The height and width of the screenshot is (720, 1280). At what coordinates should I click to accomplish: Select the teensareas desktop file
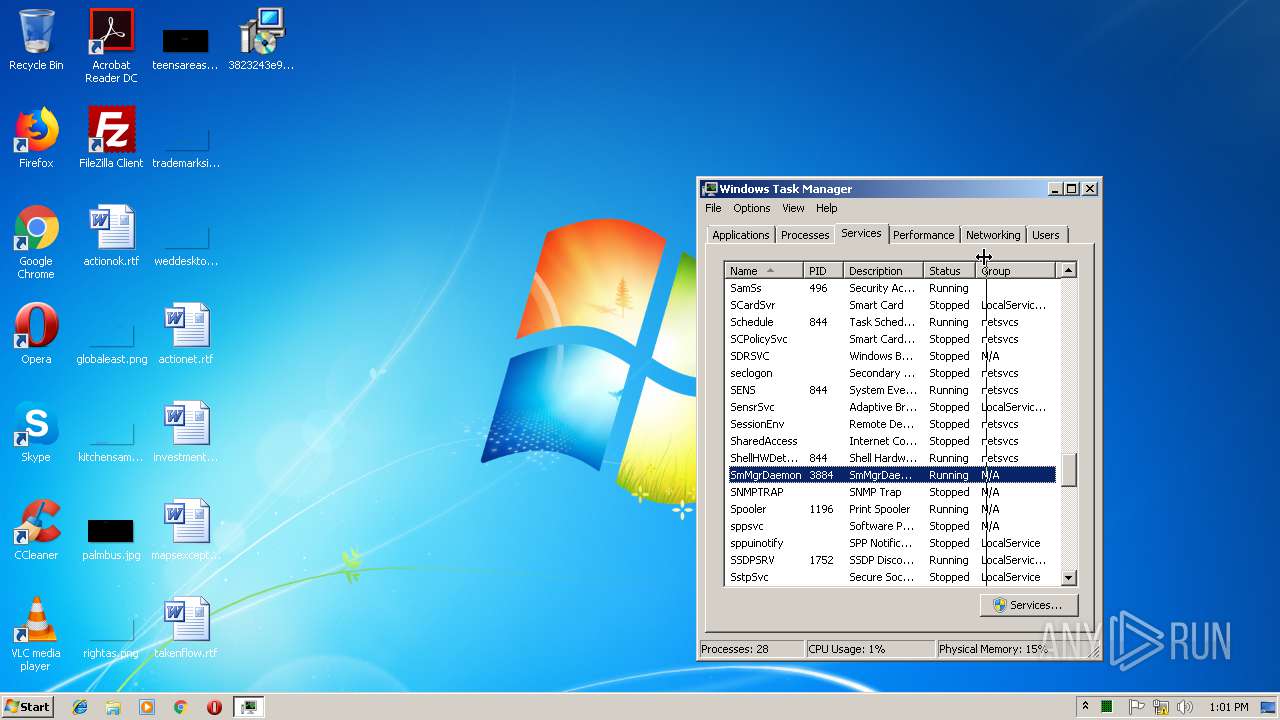185,48
